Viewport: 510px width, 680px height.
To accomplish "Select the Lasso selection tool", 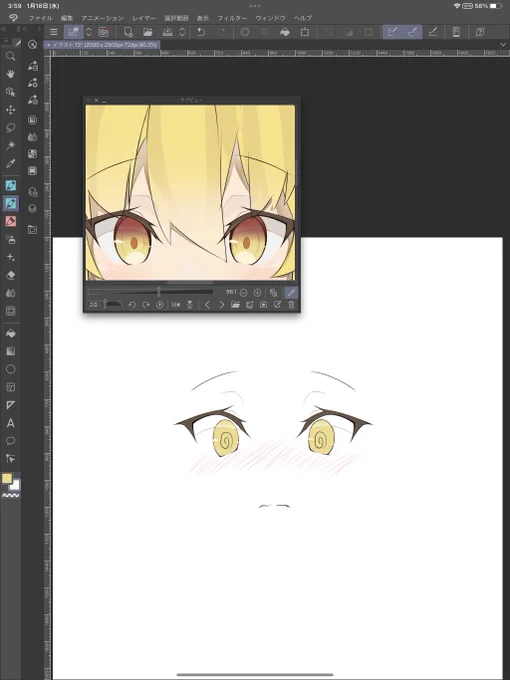I will [x=11, y=128].
